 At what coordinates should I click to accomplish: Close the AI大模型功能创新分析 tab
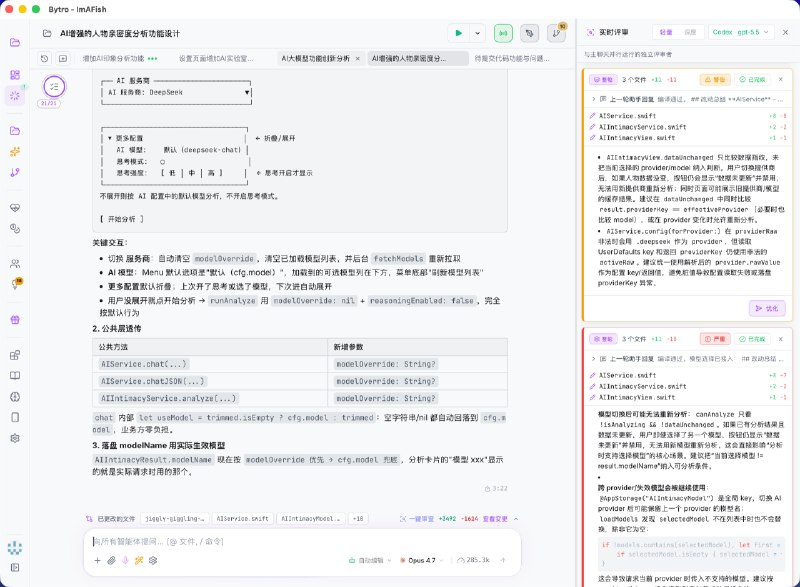click(357, 59)
